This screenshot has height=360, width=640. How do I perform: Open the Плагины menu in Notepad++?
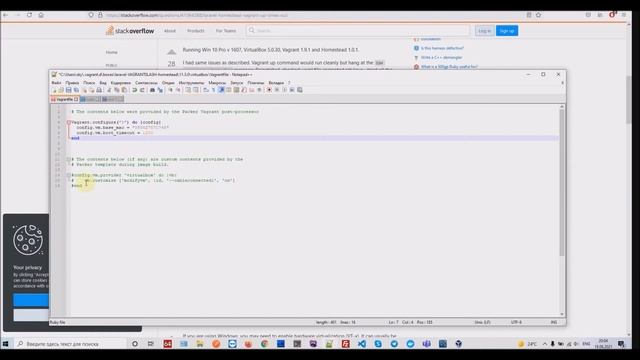(256, 83)
